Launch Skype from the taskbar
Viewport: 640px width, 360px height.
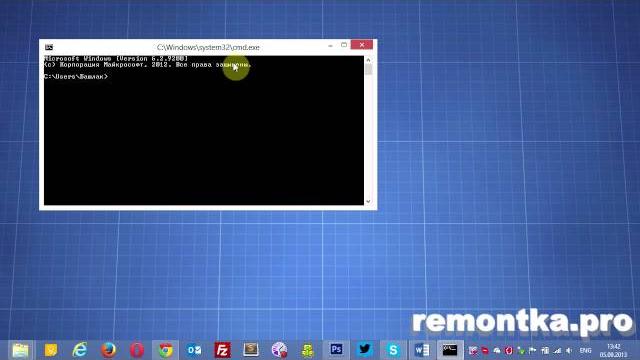tap(393, 350)
